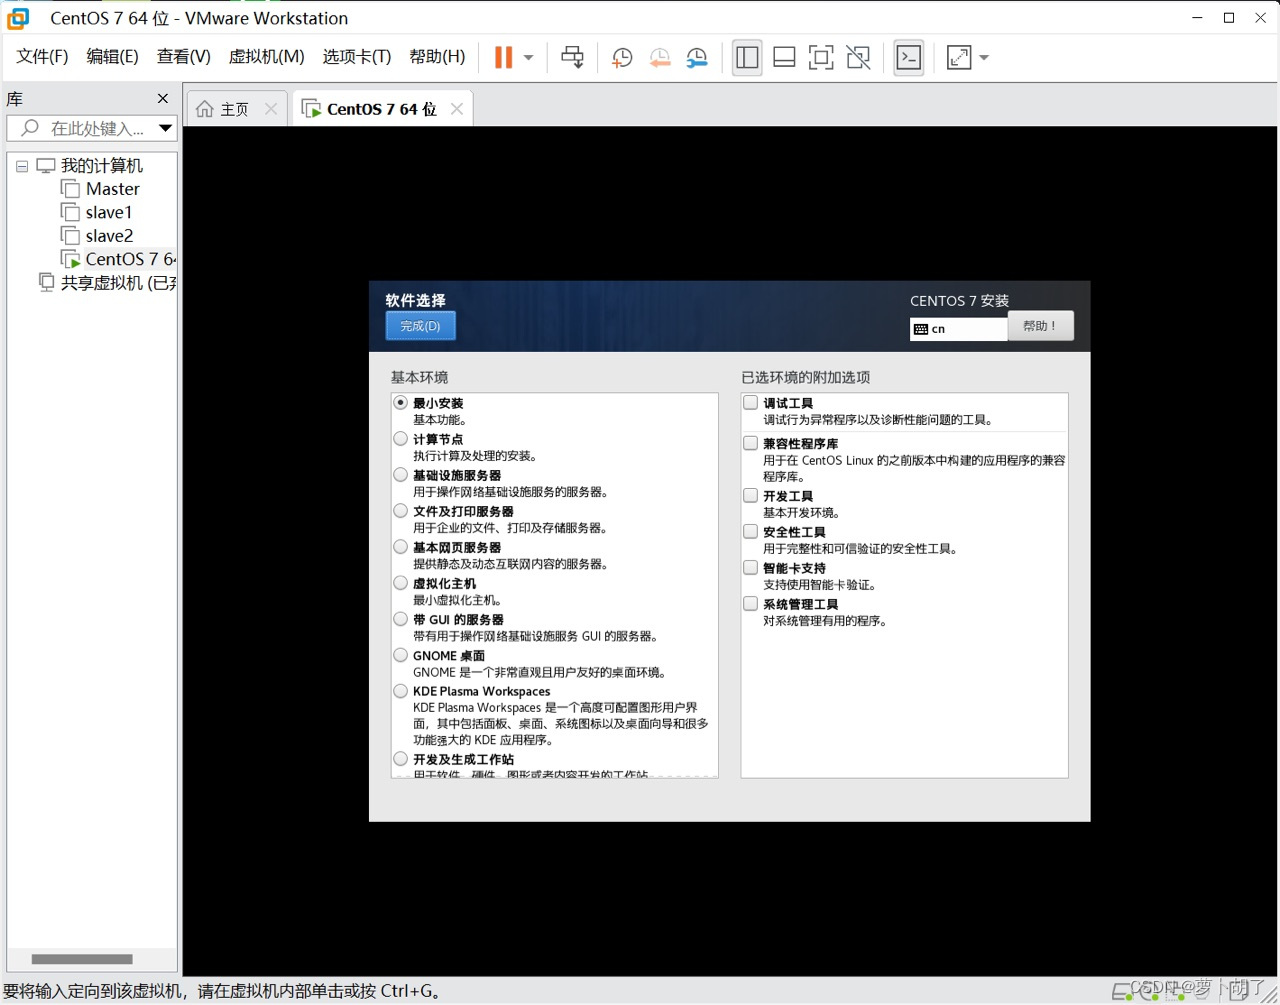The height and width of the screenshot is (1005, 1280).
Task: Take a snapshot of this virtual machine
Action: (622, 58)
